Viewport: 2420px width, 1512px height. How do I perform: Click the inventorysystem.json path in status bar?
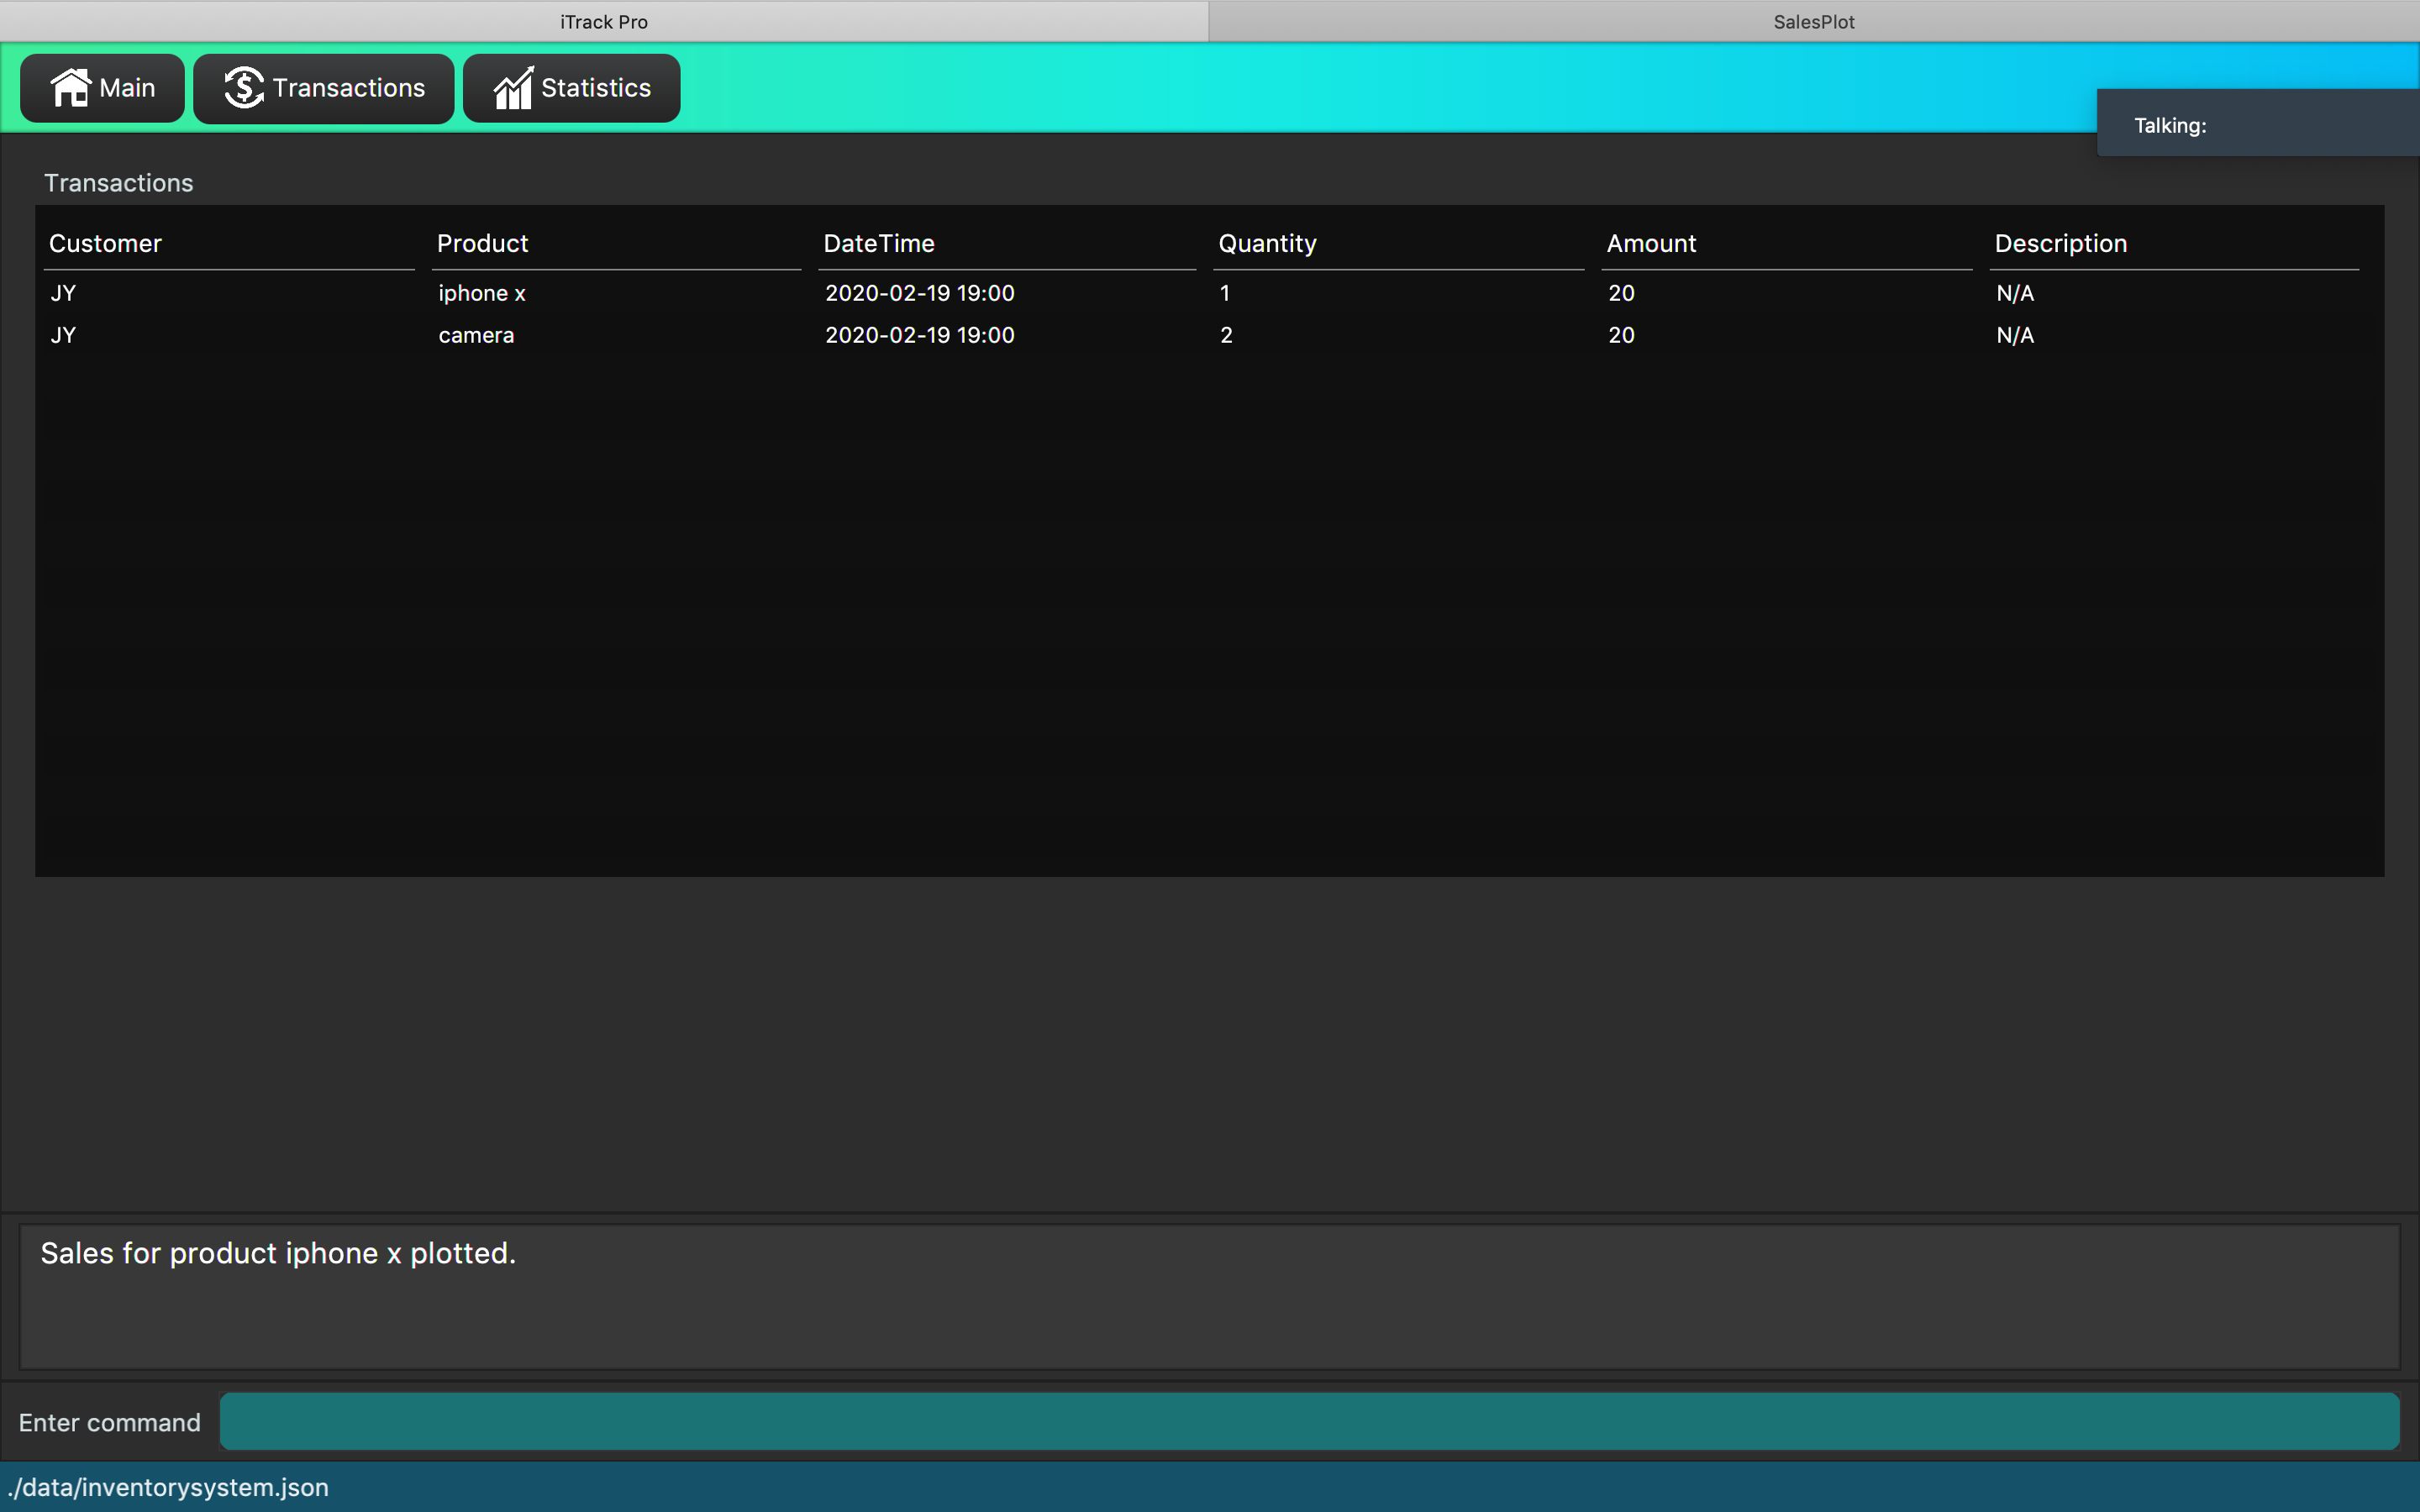(x=168, y=1487)
